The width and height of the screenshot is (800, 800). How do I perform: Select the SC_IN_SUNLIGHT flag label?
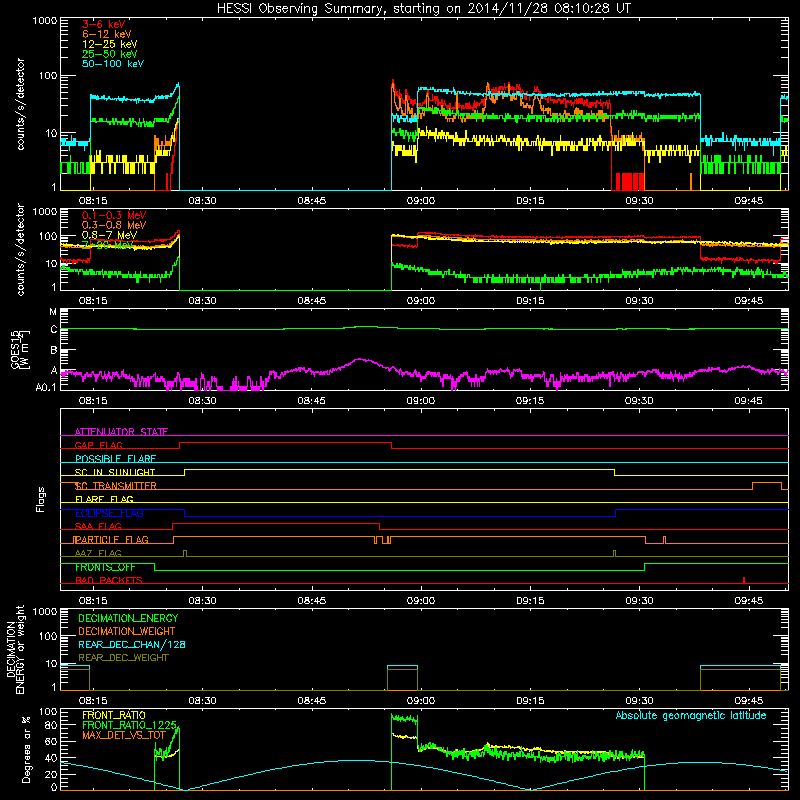point(115,472)
